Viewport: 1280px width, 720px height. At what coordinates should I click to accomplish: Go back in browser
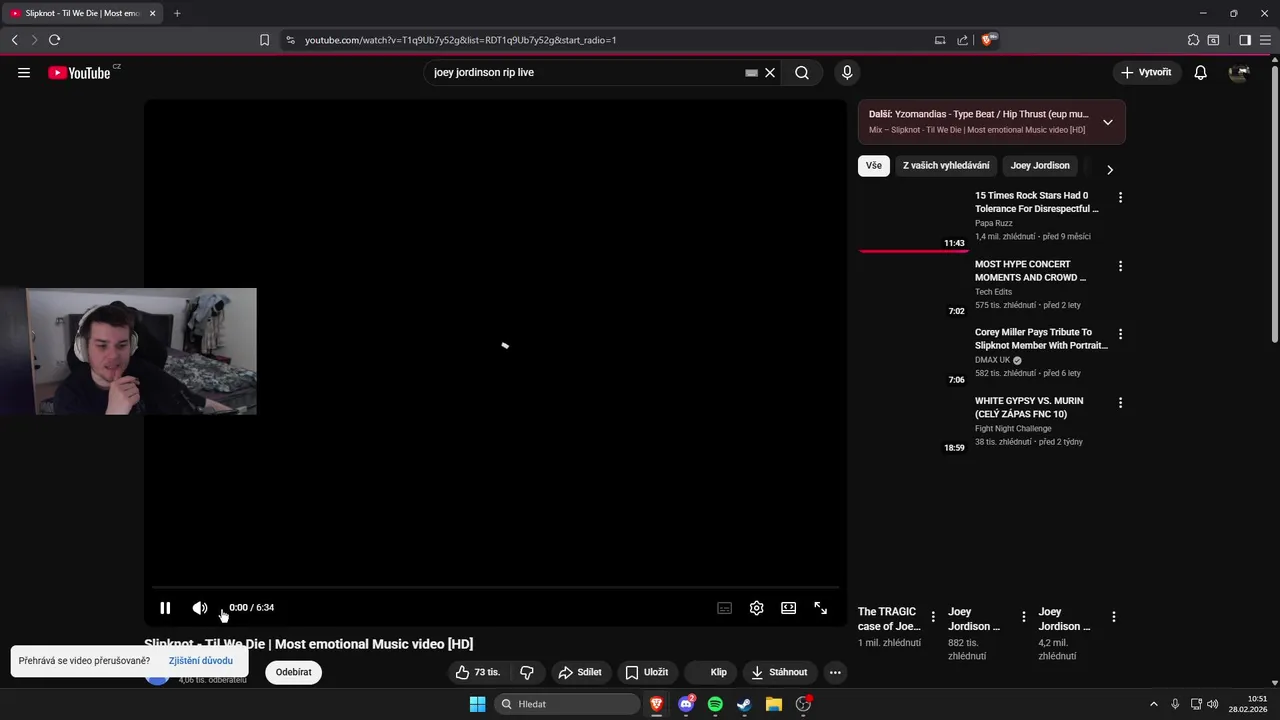[x=14, y=40]
